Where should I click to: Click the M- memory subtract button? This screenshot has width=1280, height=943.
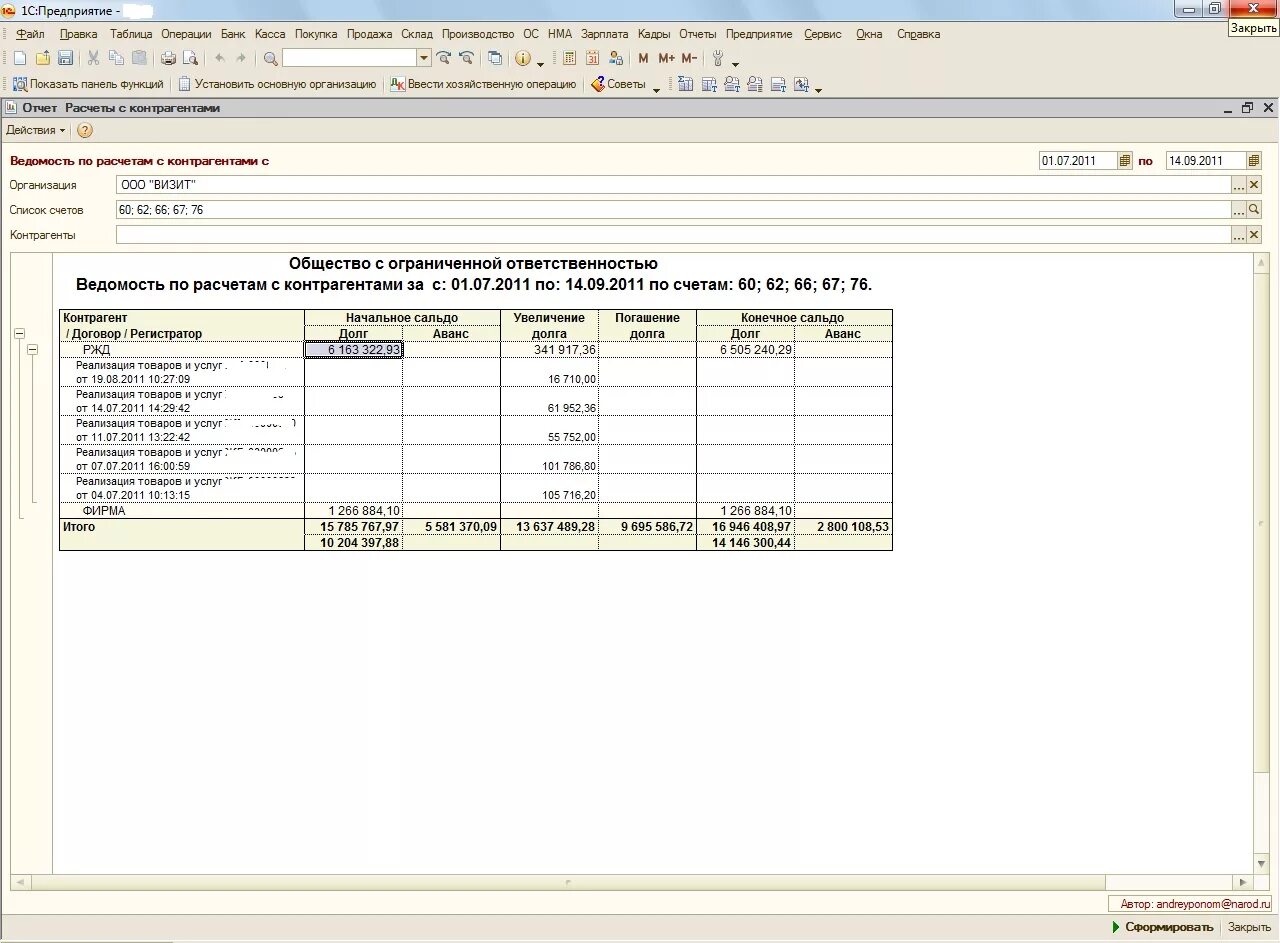(689, 58)
